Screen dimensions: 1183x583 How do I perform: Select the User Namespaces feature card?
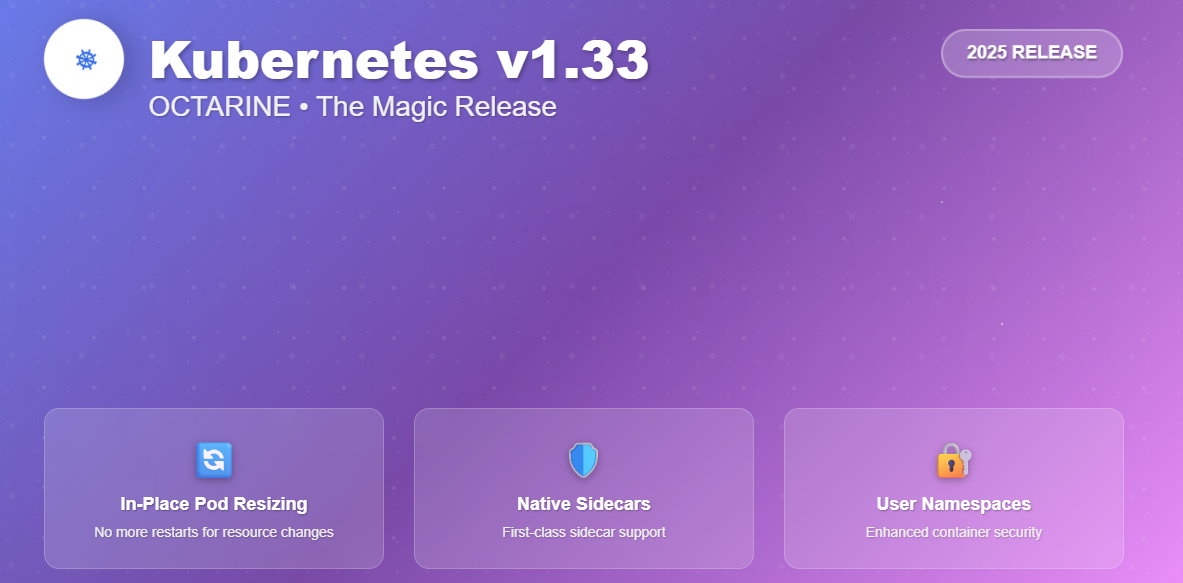click(954, 488)
